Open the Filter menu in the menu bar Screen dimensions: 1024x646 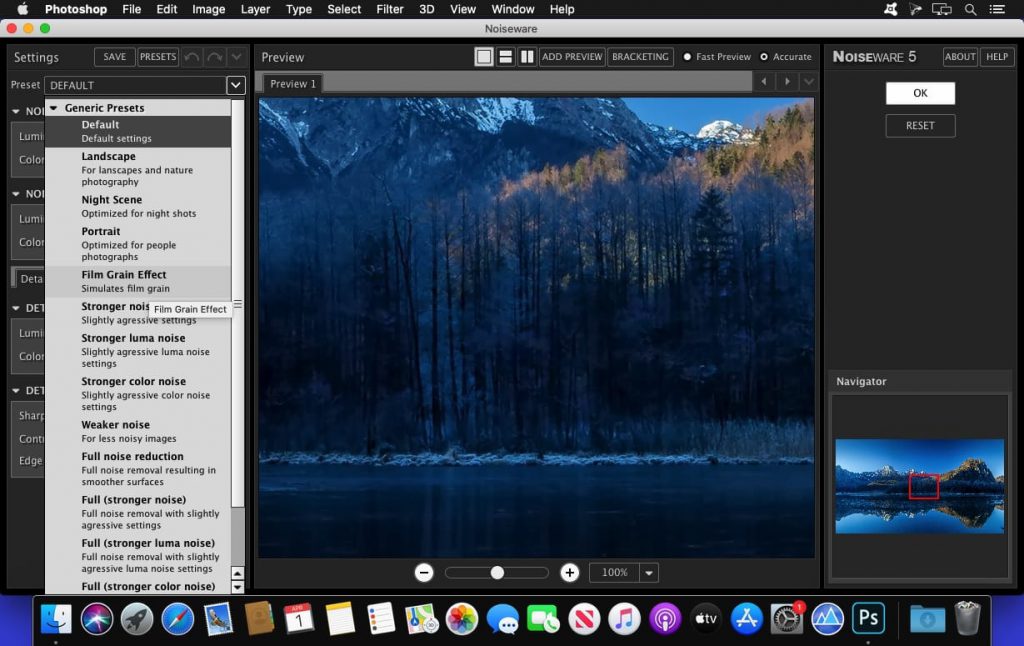pos(389,9)
